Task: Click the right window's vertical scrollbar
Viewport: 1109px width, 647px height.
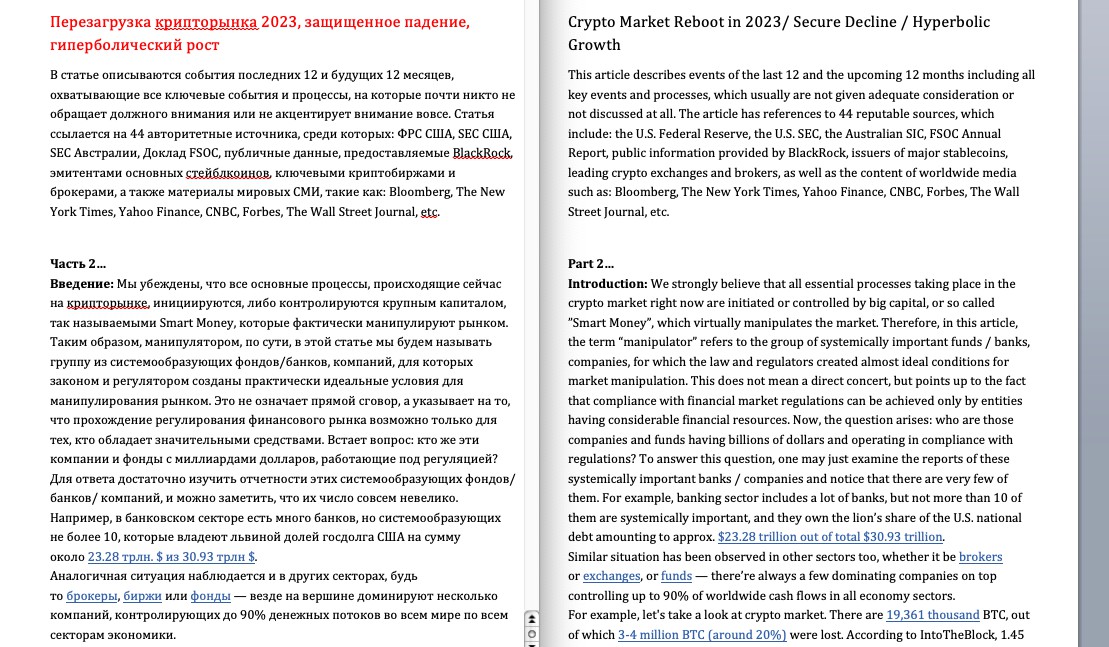Action: point(1093,323)
